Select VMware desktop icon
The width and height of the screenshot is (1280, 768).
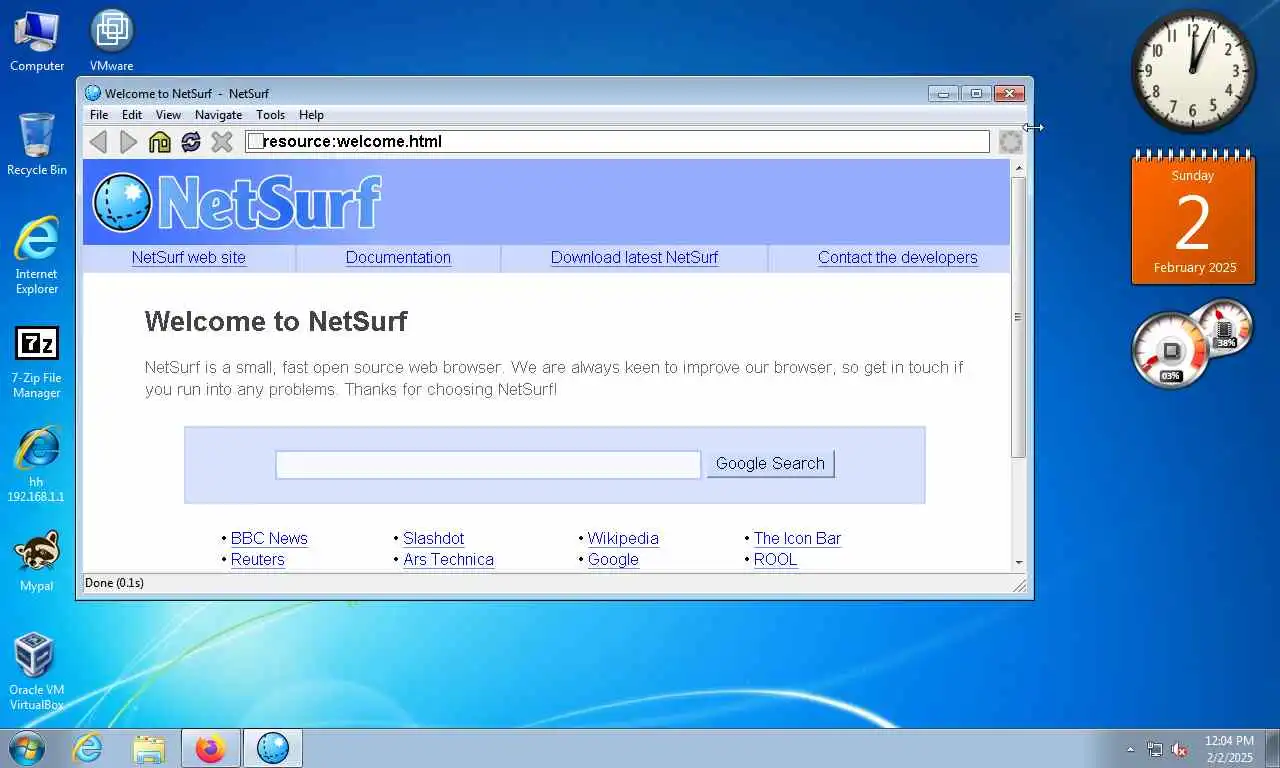click(111, 41)
